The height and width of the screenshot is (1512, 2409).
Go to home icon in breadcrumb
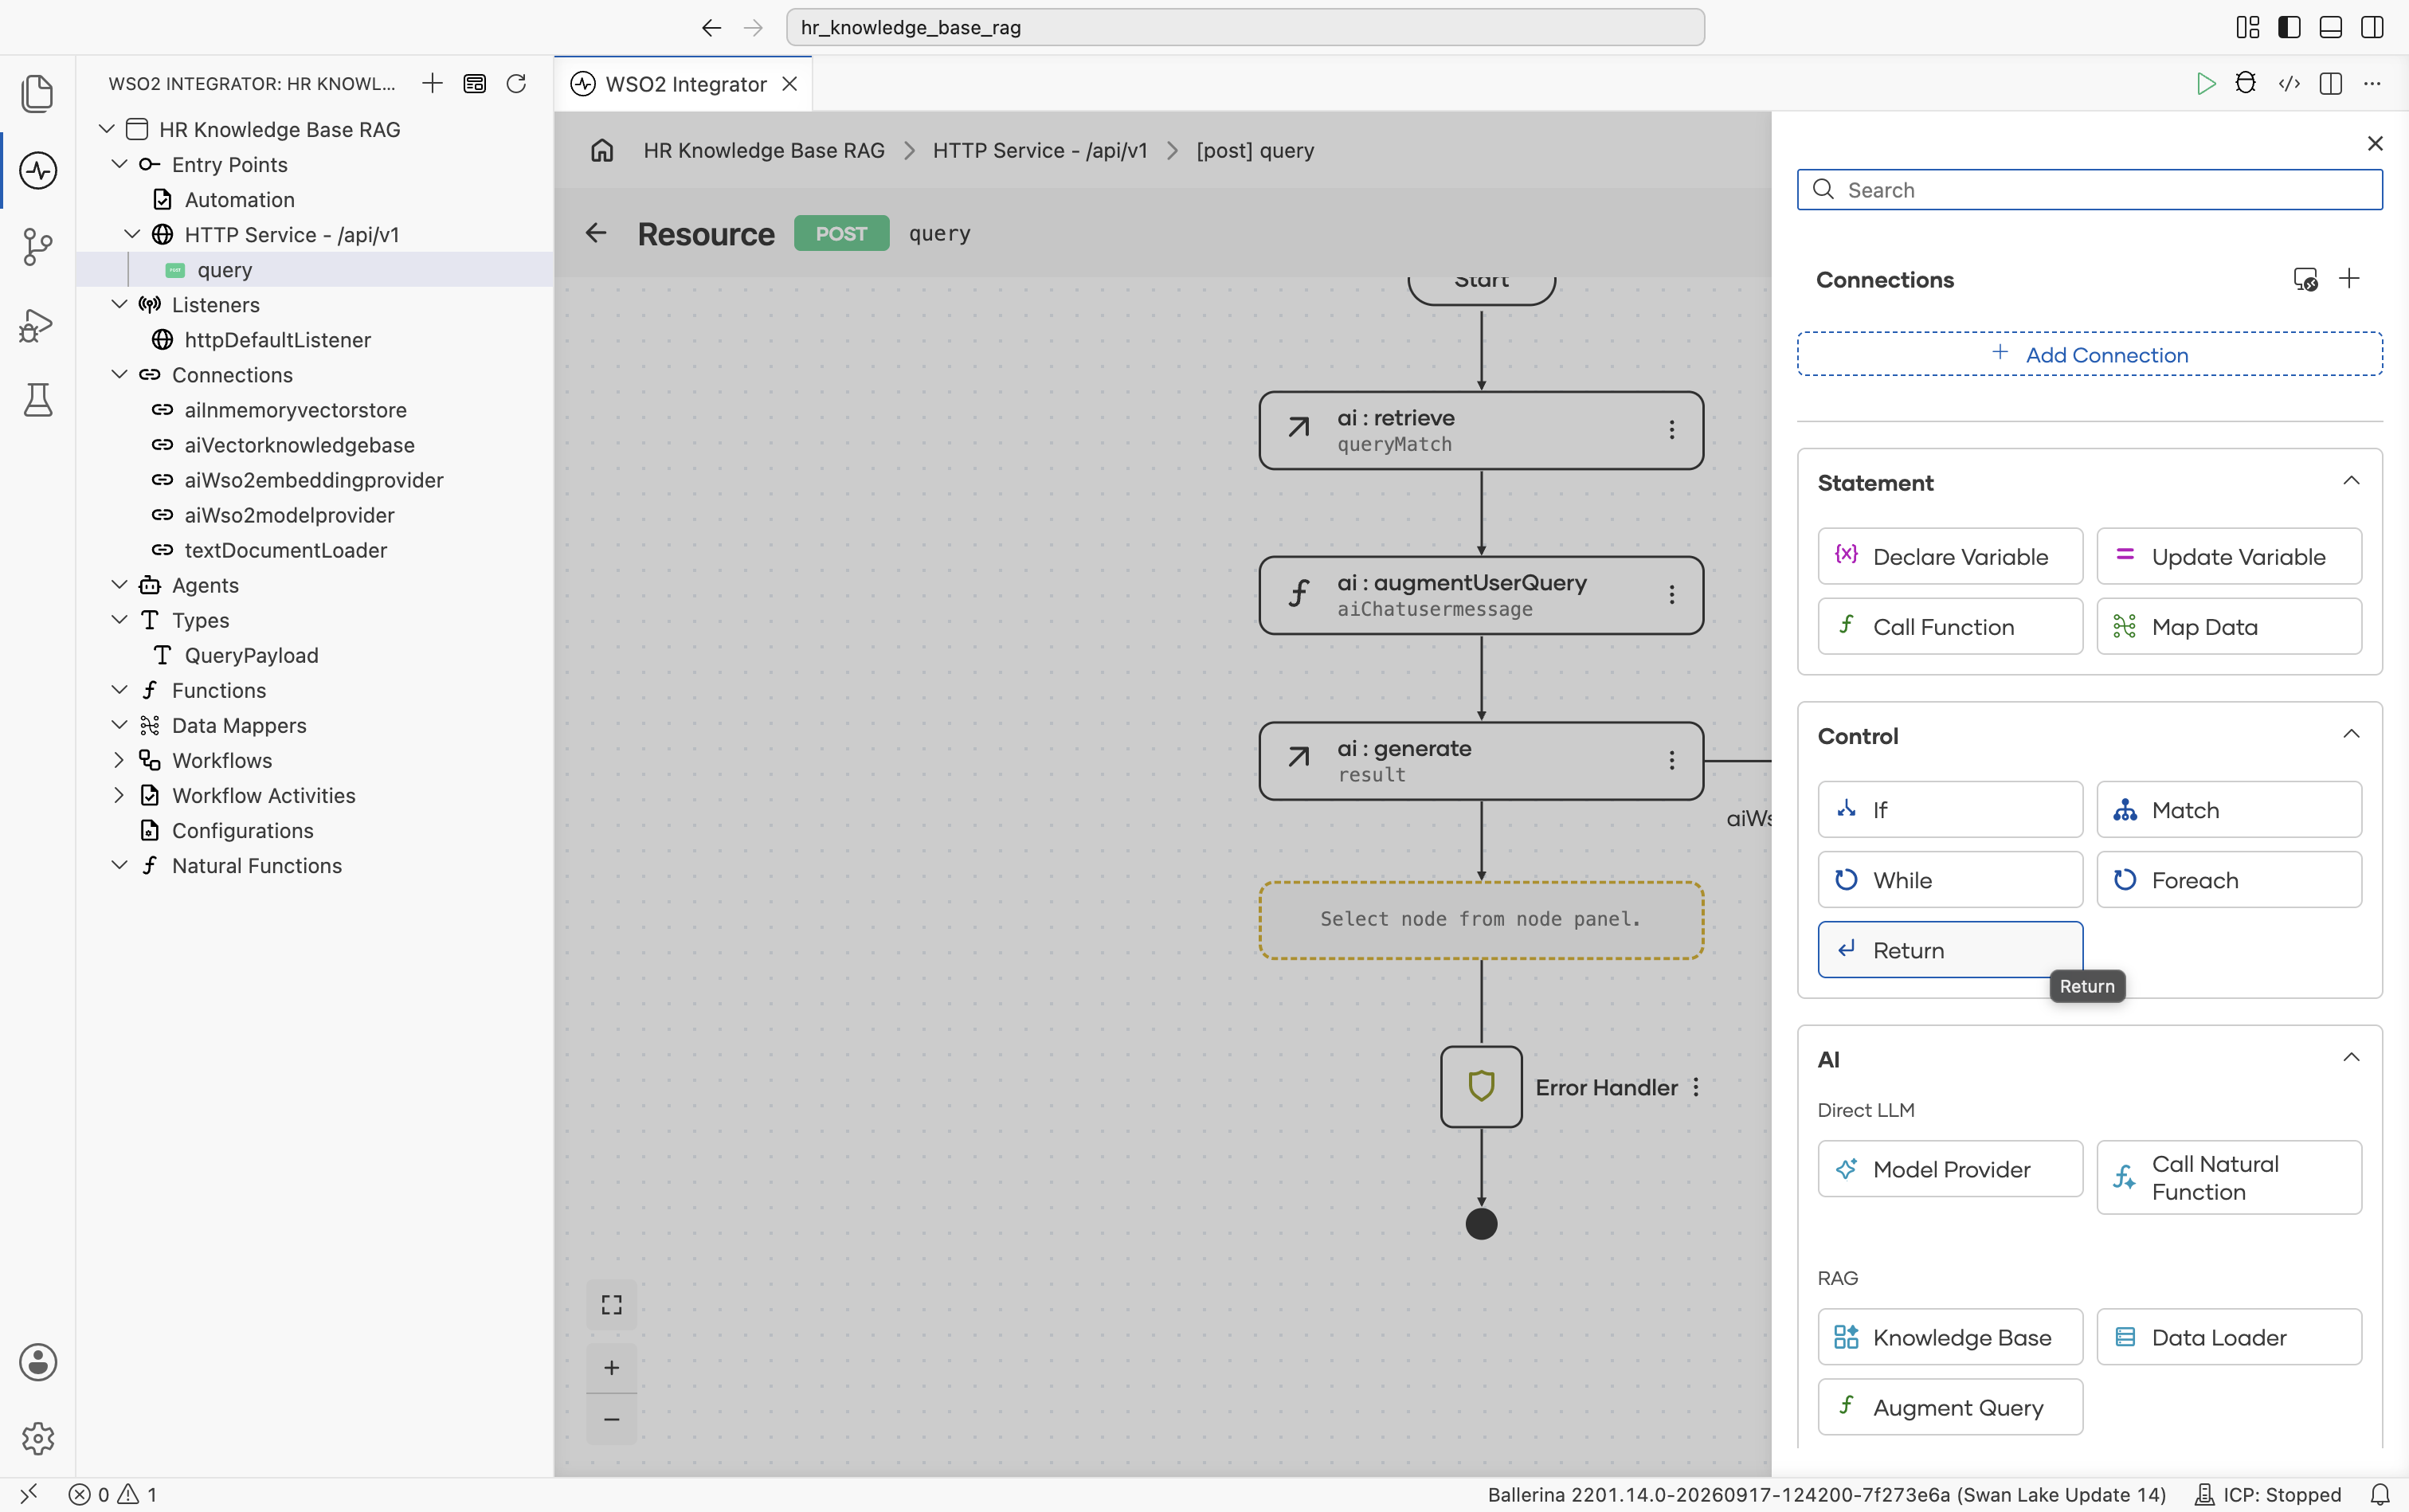602,150
